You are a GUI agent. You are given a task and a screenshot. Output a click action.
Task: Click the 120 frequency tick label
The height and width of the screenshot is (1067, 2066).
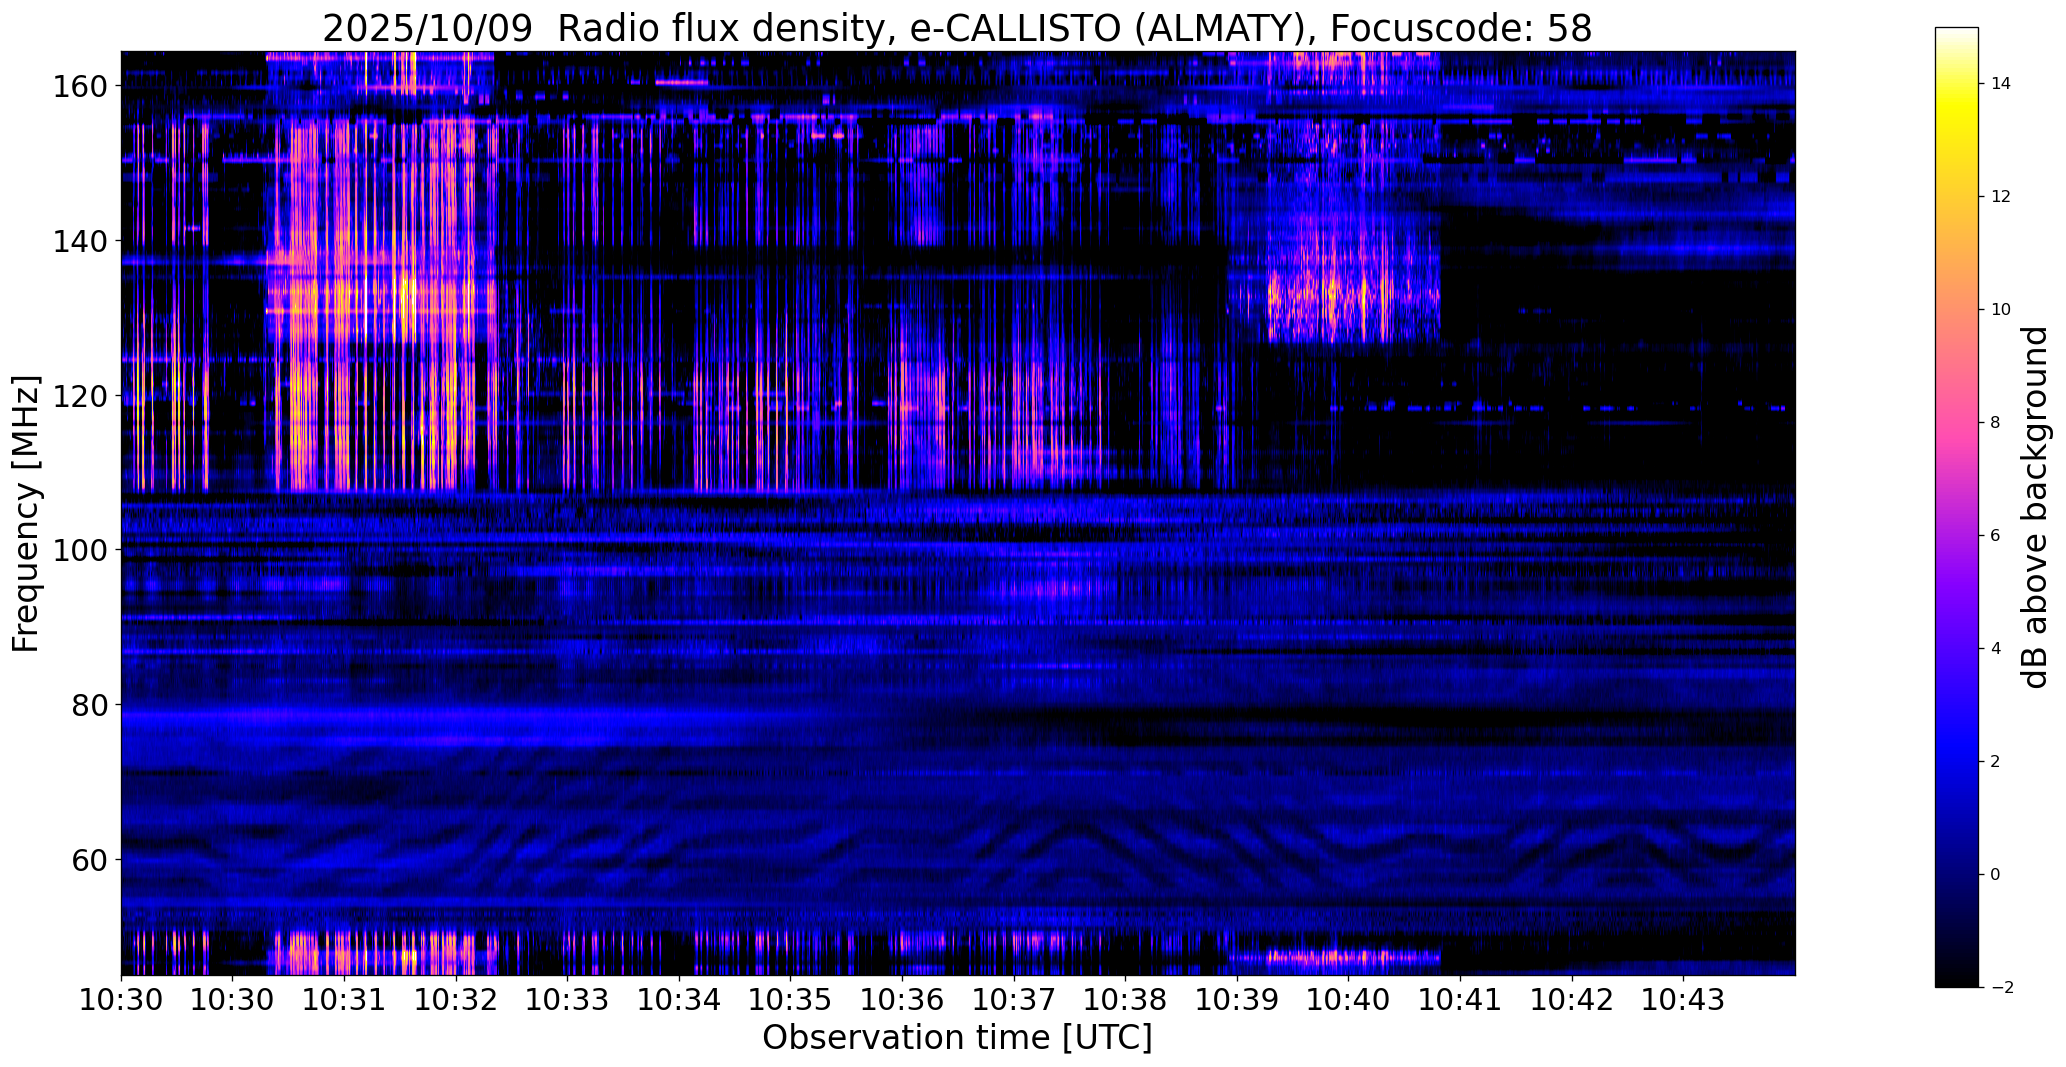click(79, 396)
